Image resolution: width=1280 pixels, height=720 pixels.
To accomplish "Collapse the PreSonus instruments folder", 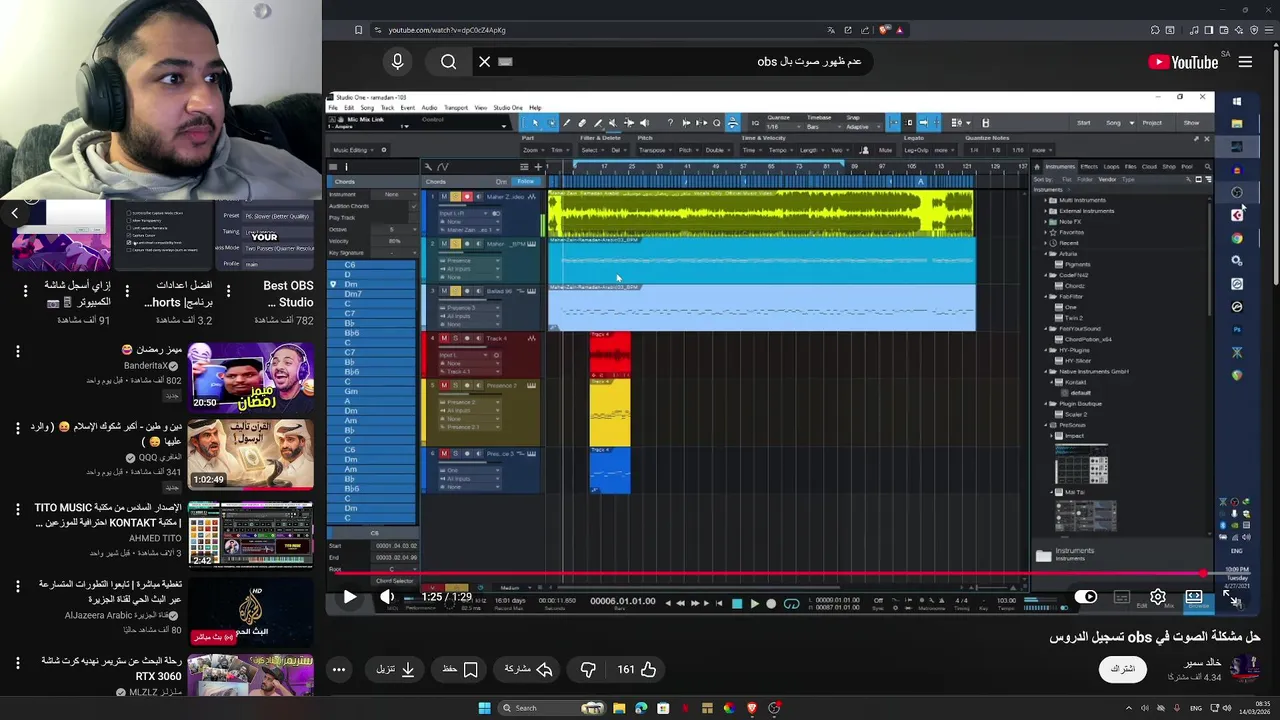I will (x=1045, y=425).
